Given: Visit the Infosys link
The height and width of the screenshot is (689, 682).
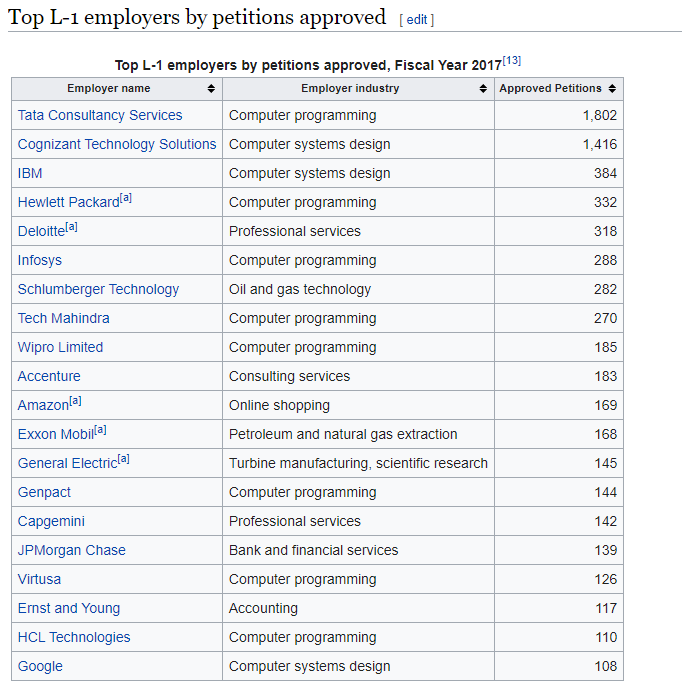Looking at the screenshot, I should (40, 260).
